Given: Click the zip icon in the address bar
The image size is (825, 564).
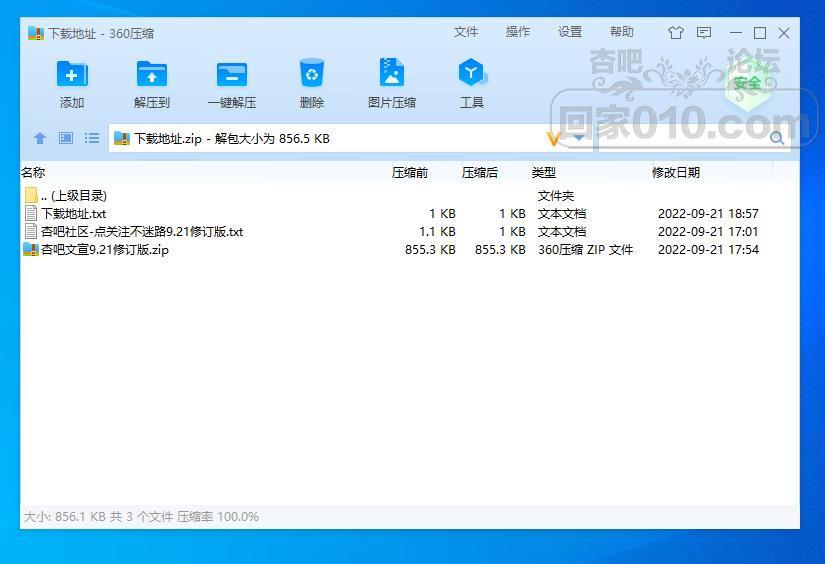Looking at the screenshot, I should pos(122,138).
